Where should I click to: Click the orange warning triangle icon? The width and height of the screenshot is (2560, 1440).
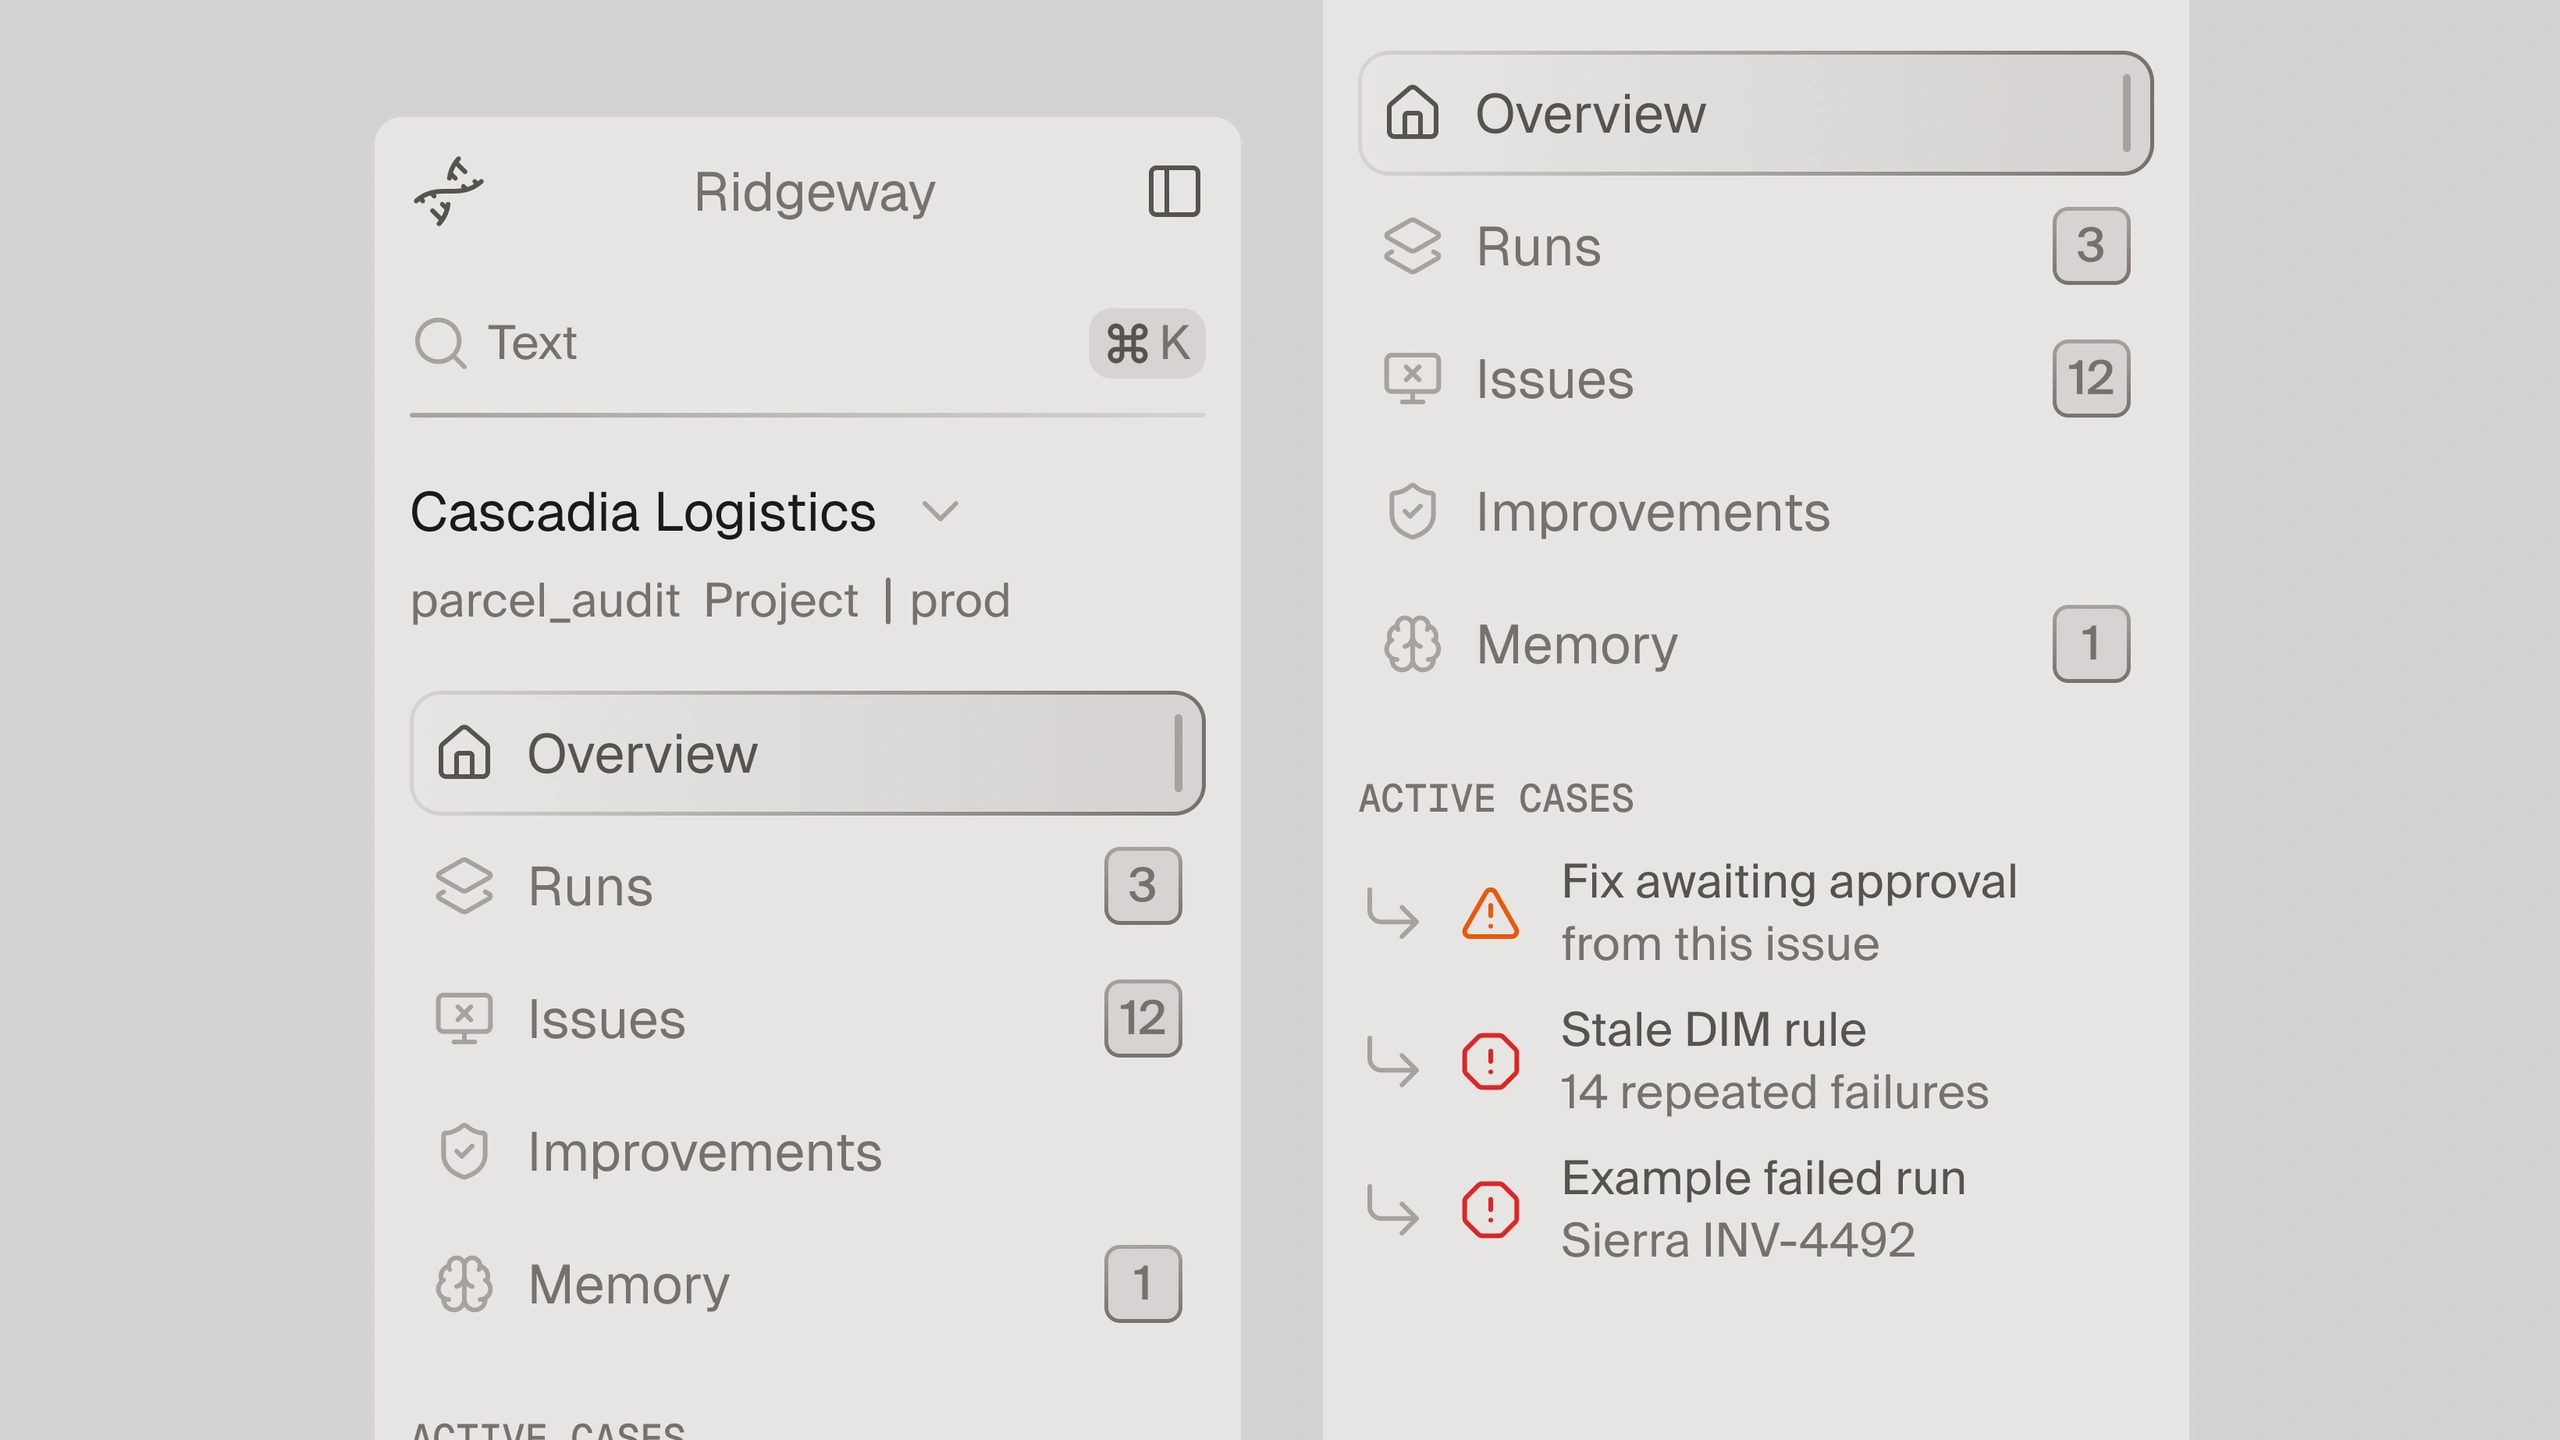(x=1490, y=913)
